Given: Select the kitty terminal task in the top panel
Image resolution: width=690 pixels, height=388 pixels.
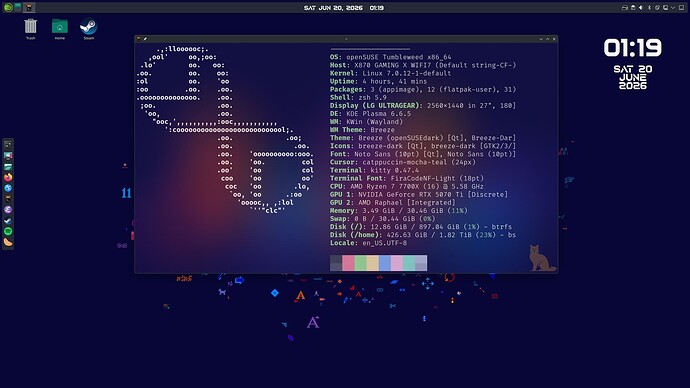Looking at the screenshot, I should (x=29, y=7).
